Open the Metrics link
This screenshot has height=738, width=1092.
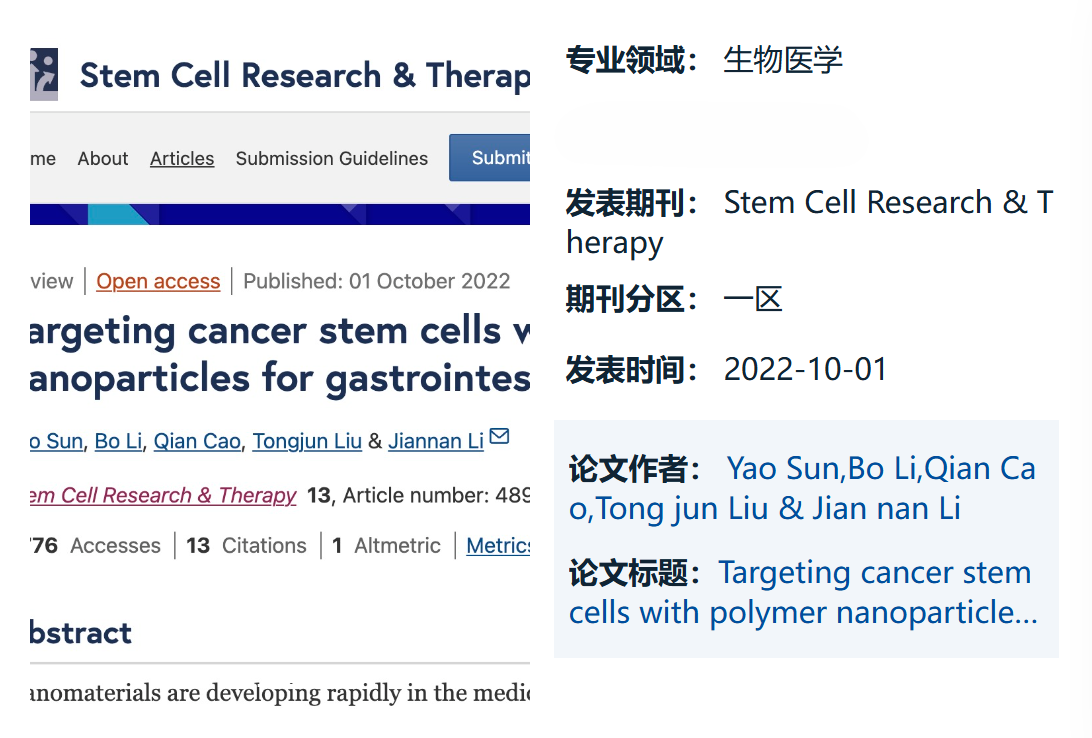point(497,546)
